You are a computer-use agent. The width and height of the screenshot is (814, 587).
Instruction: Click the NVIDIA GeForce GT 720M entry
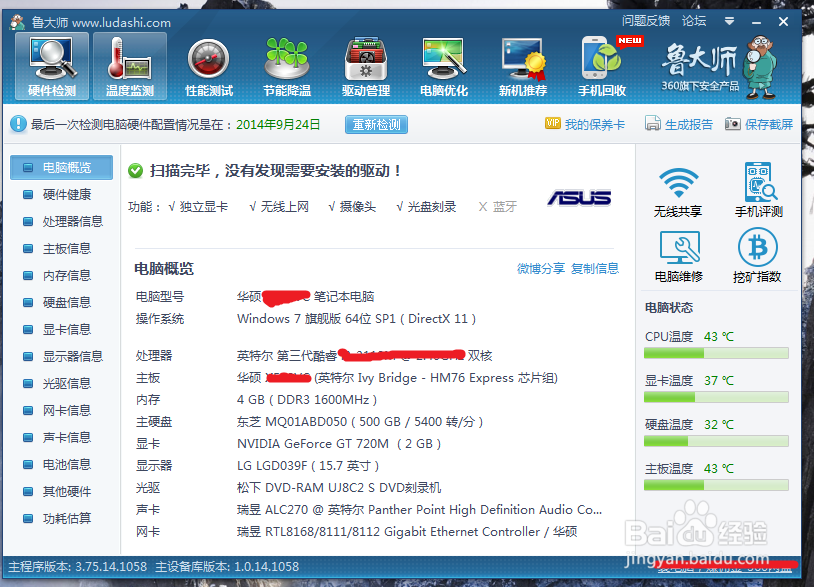[339, 444]
